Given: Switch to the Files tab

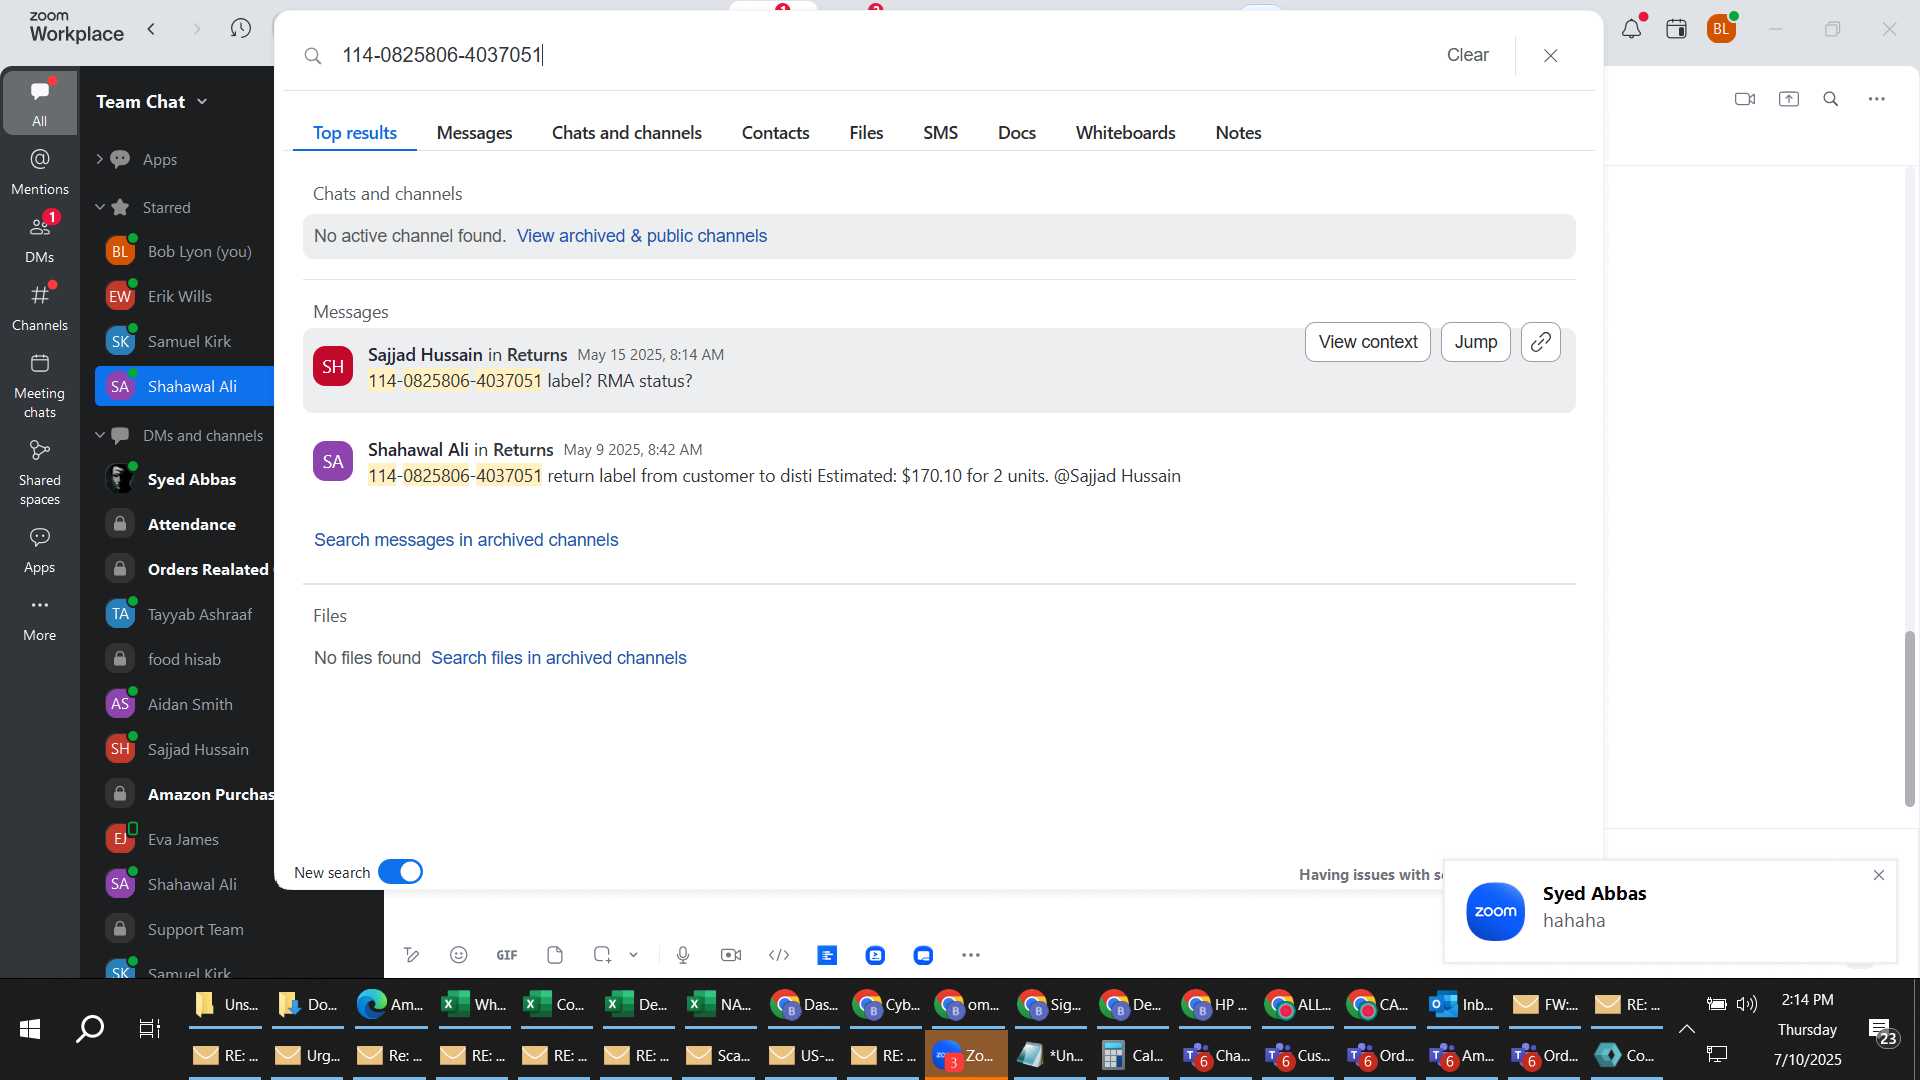Looking at the screenshot, I should pyautogui.click(x=866, y=133).
